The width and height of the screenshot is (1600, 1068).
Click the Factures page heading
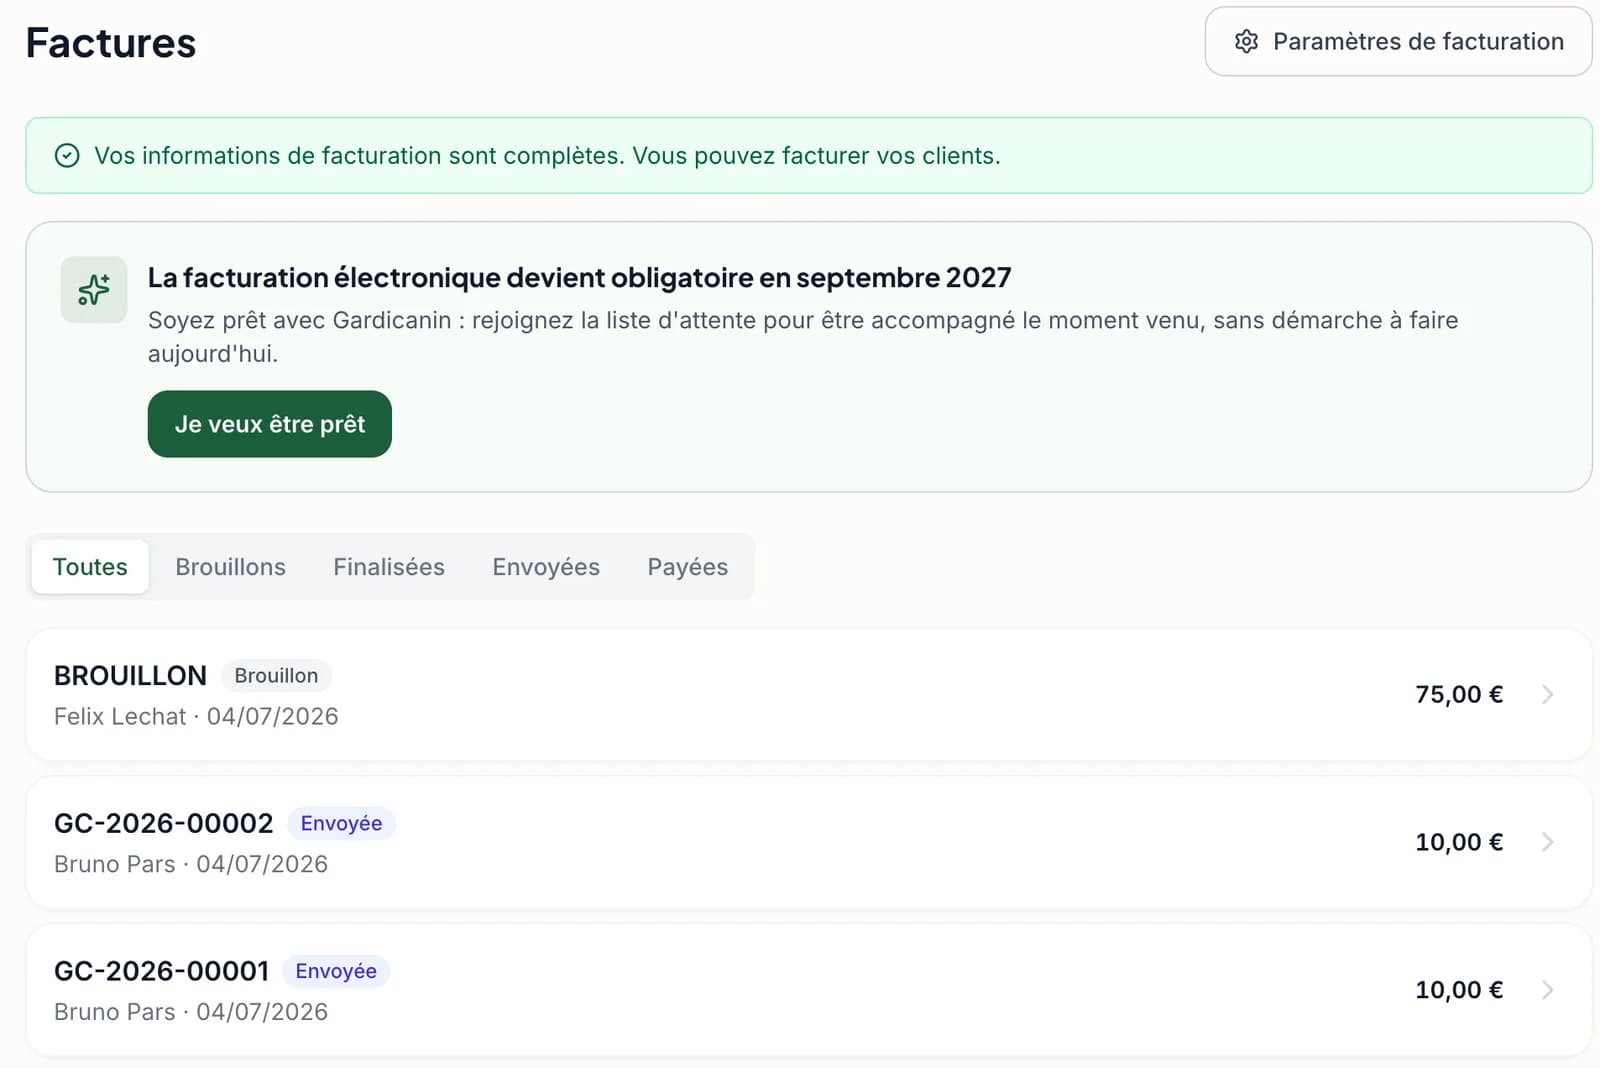tap(111, 44)
